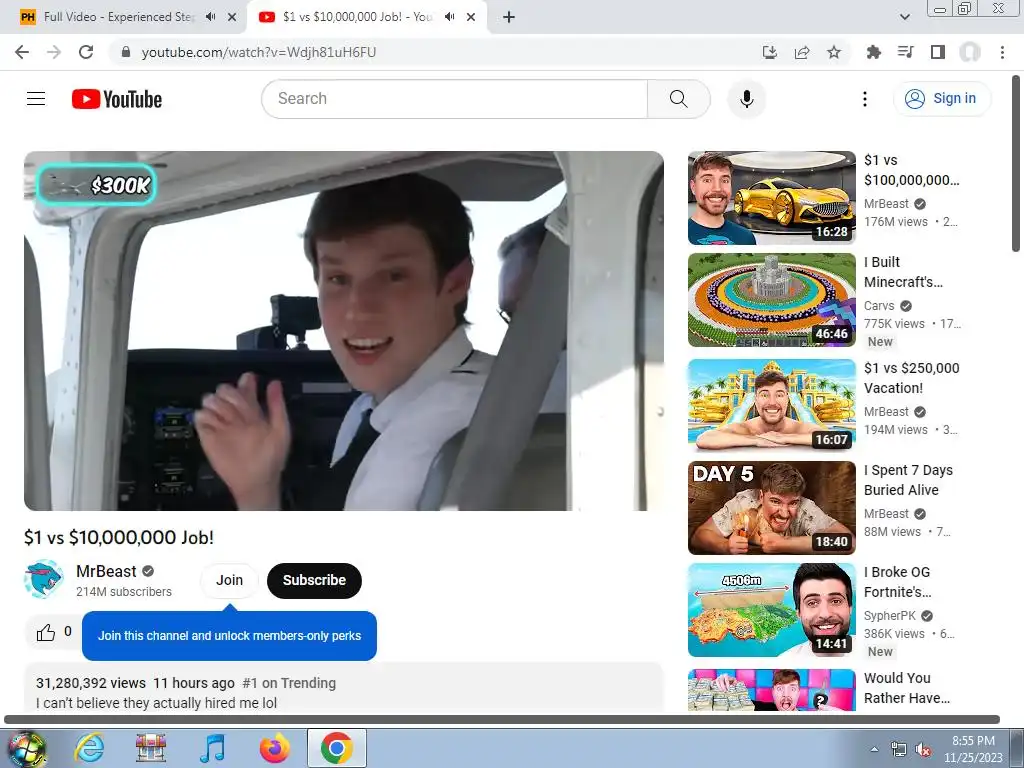Open the Chrome profile avatar
Viewport: 1024px width, 768px height.
pyautogui.click(x=970, y=52)
